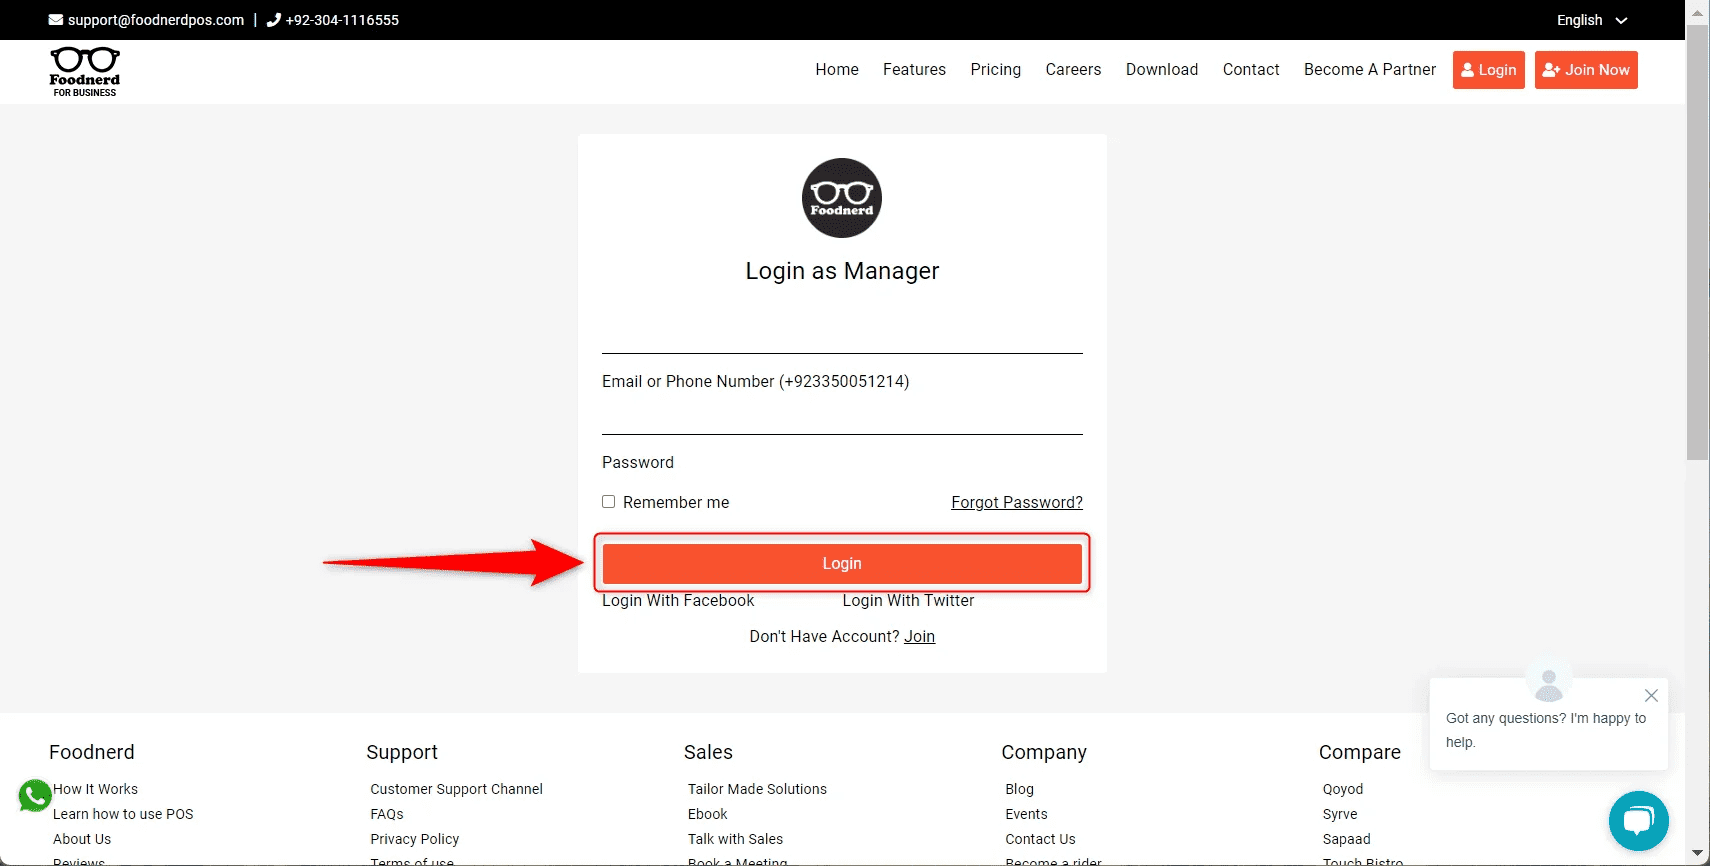This screenshot has width=1710, height=866.
Task: Open Talk with Sales link
Action: click(x=735, y=839)
